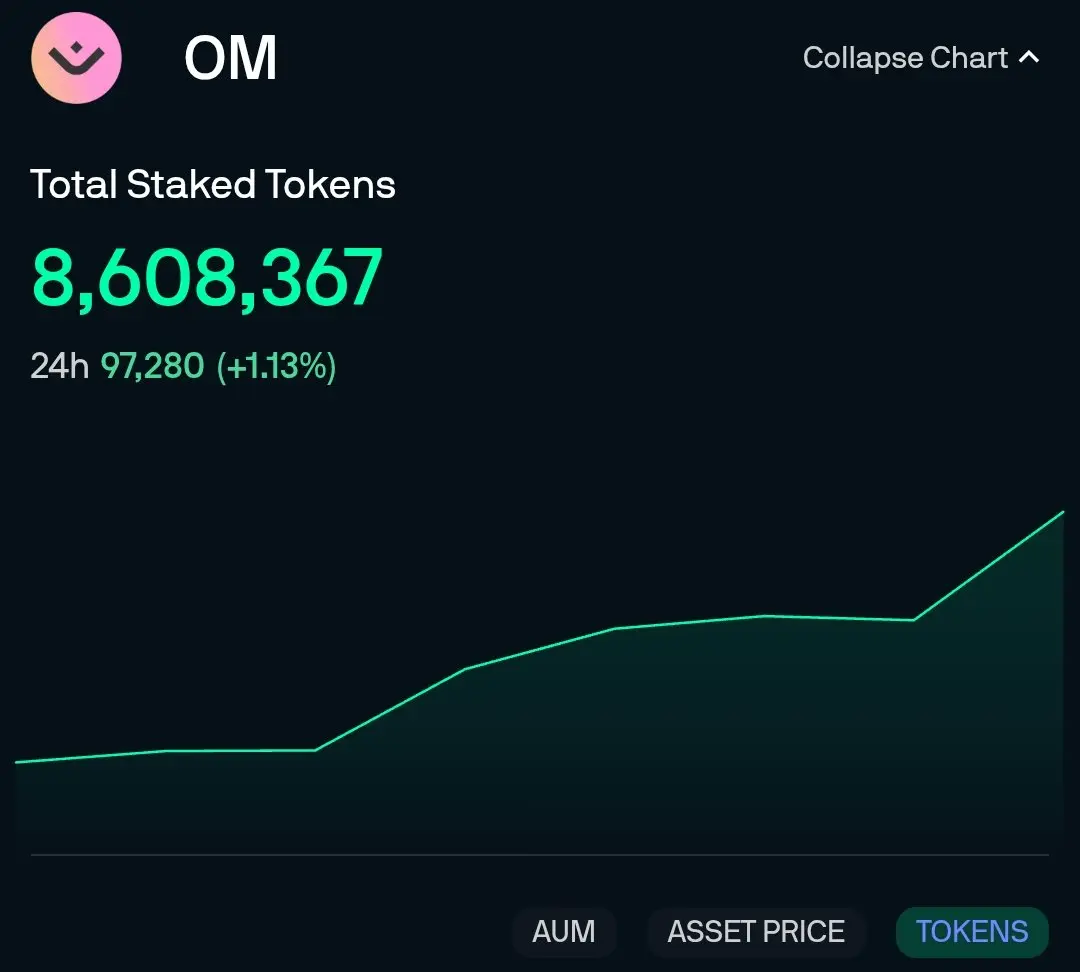Switch to the ASSET PRICE tab
1080x972 pixels.
(x=756, y=931)
